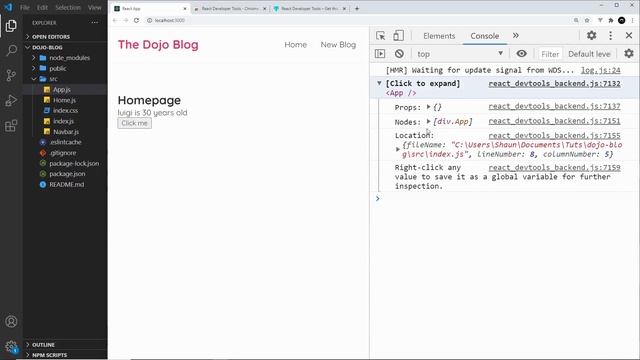Expand the Props object in console

pos(428,107)
